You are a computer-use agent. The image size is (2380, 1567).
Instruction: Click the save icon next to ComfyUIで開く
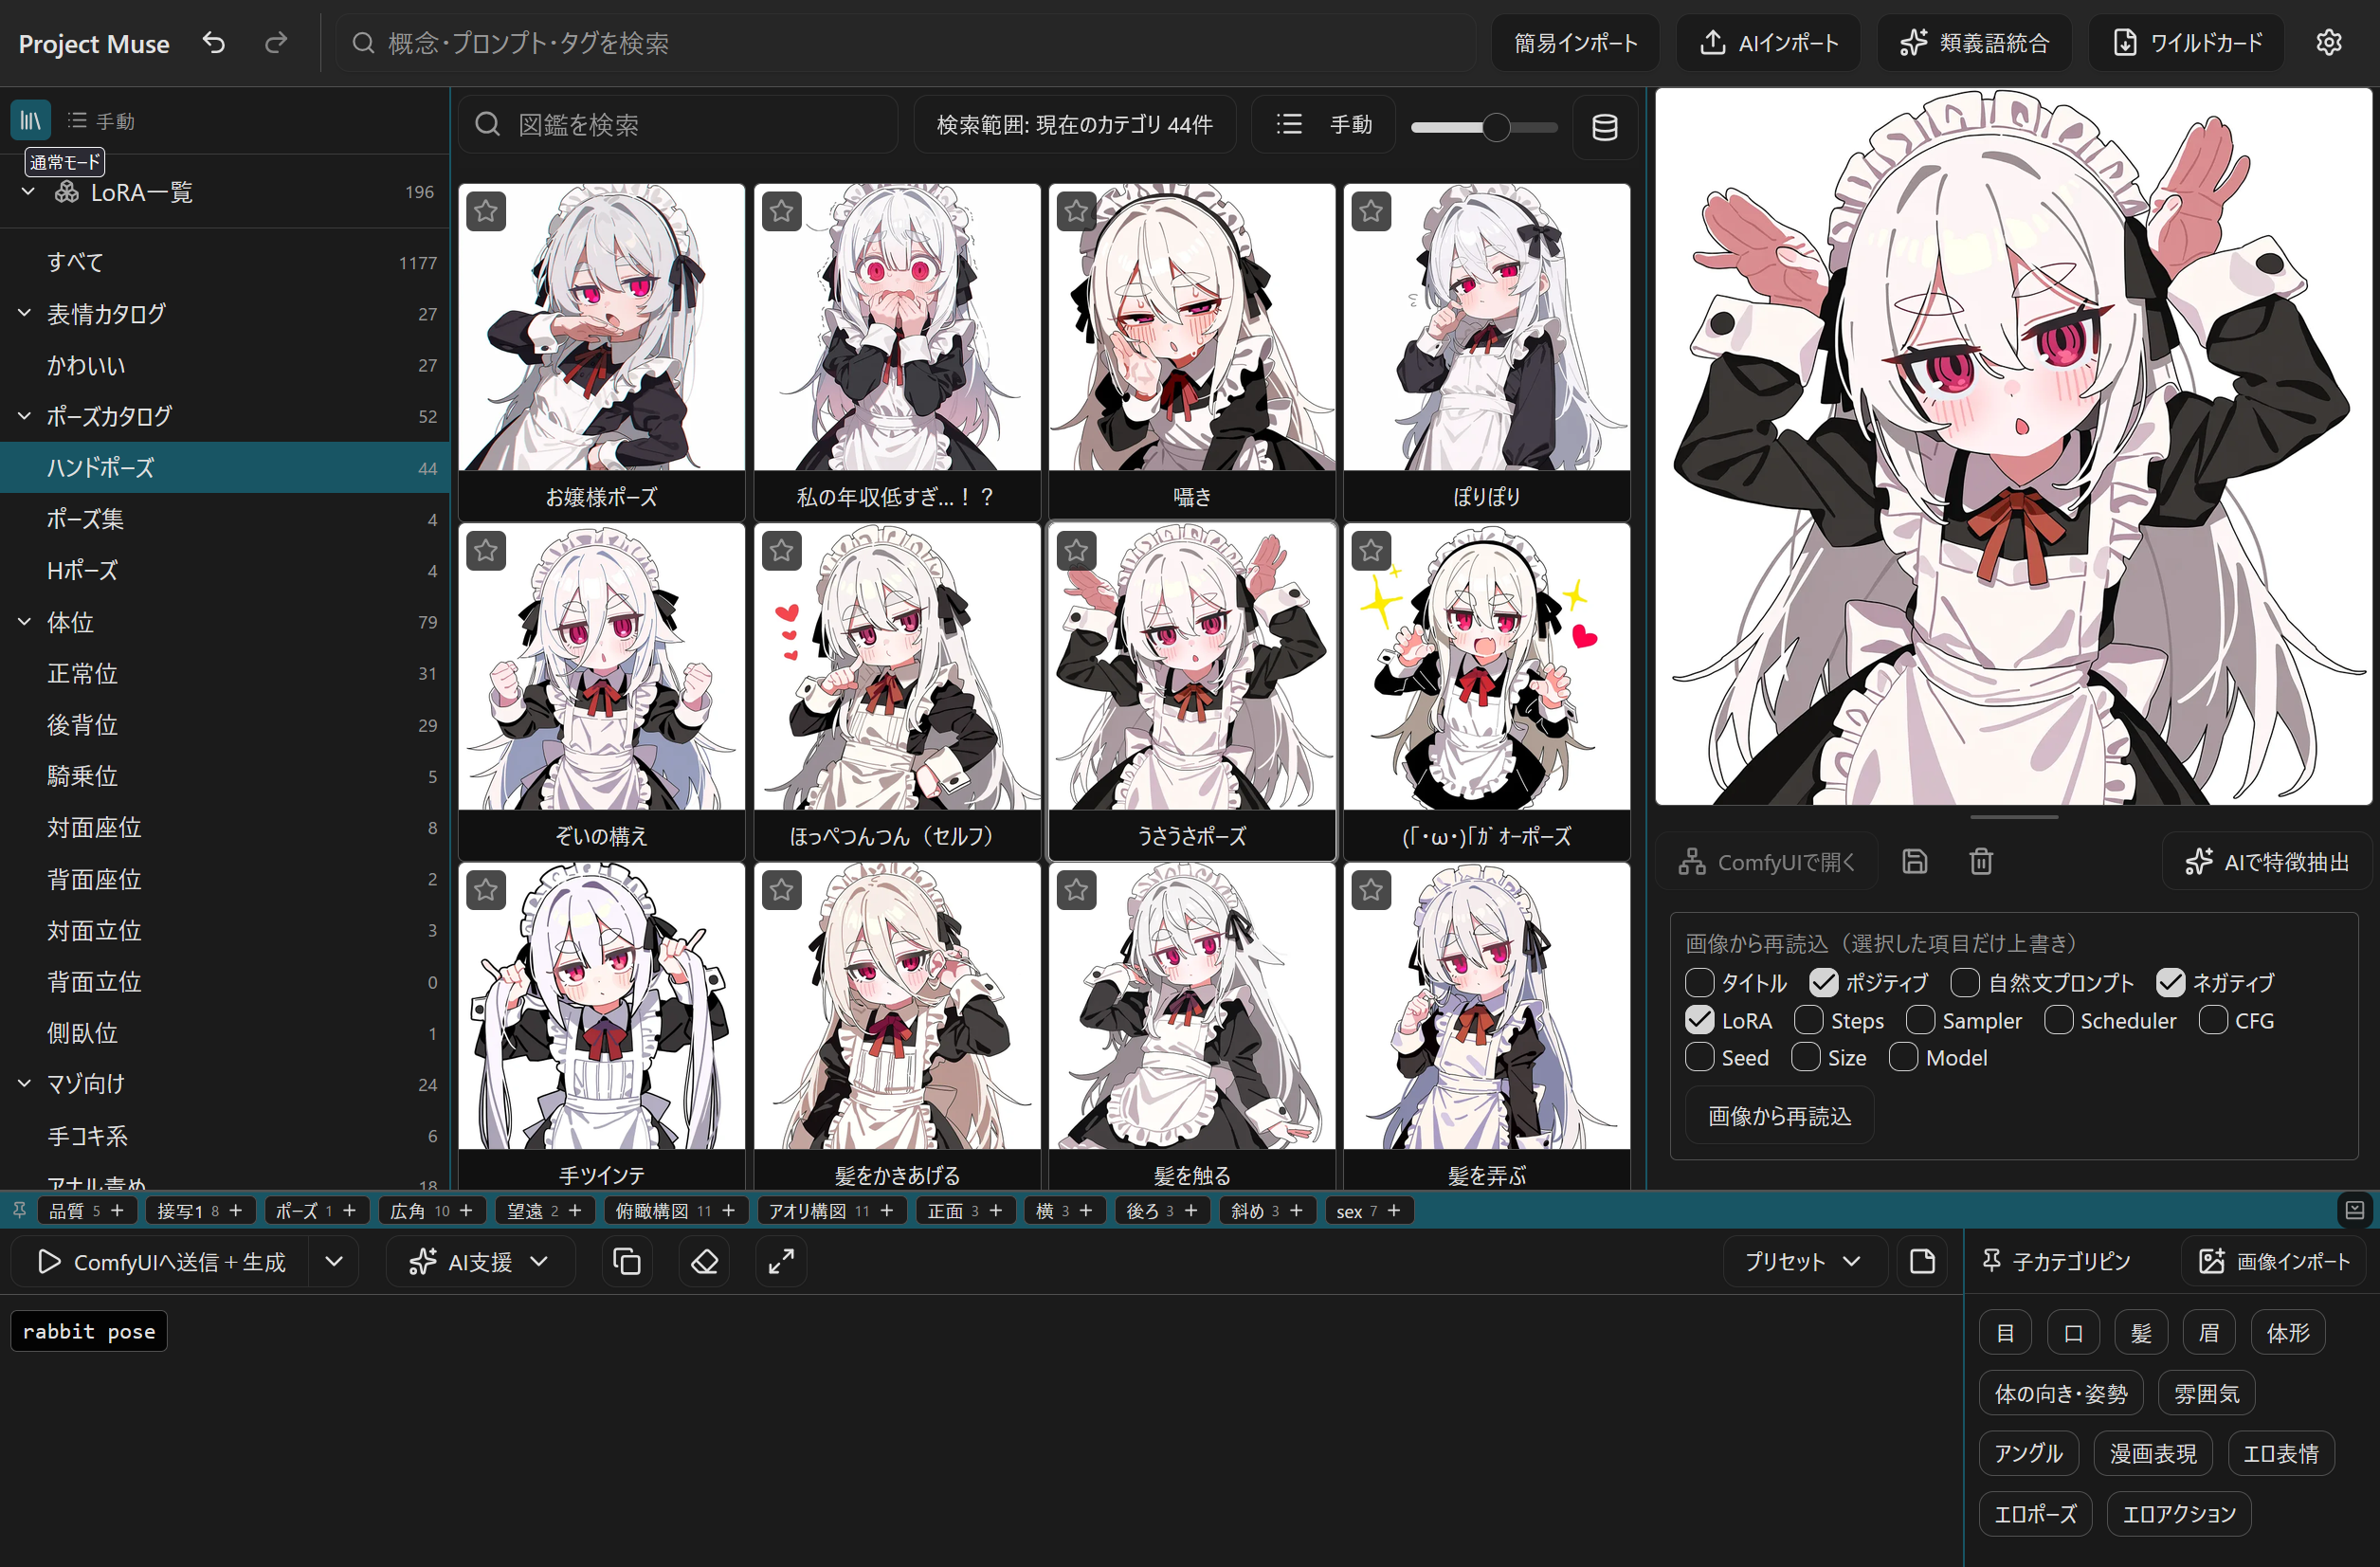(x=1914, y=862)
